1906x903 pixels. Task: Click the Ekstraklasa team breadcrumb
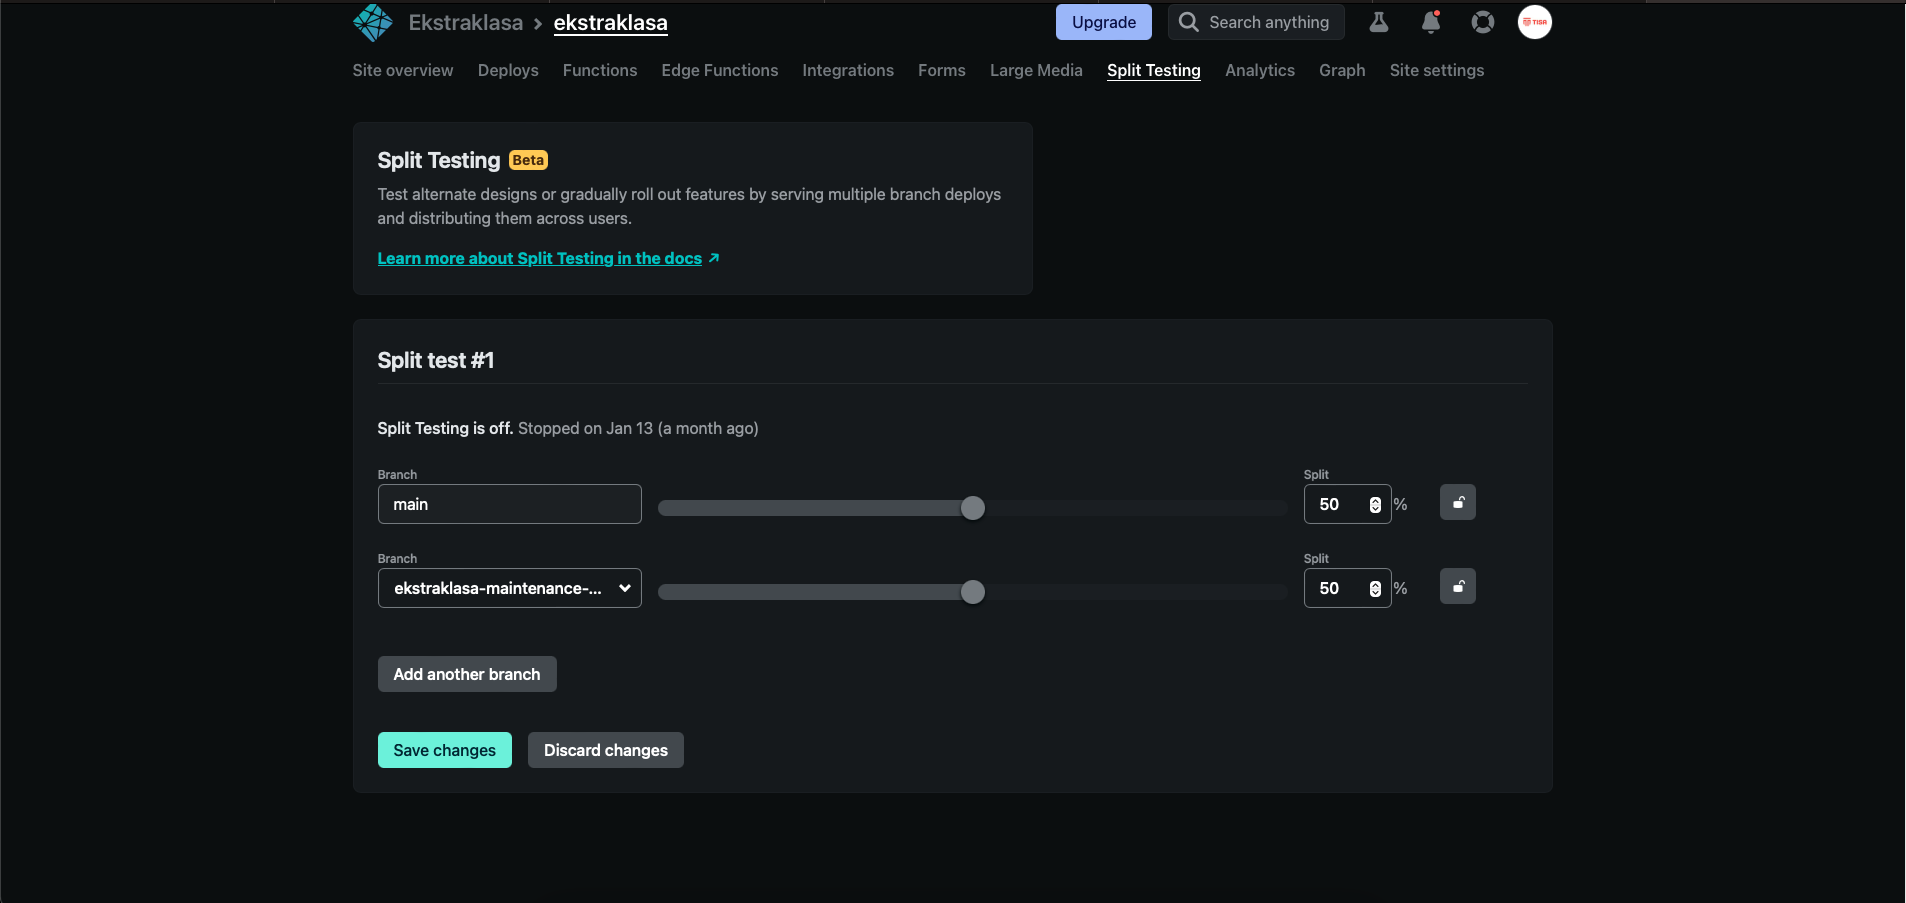pos(466,22)
